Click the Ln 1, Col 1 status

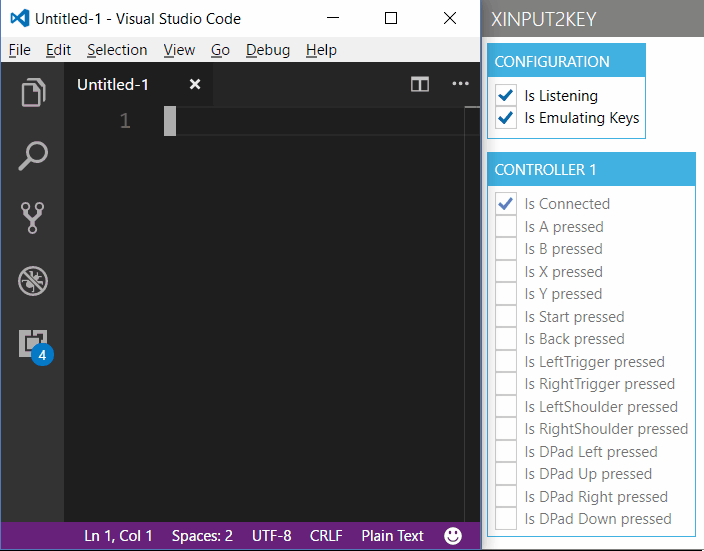tap(119, 536)
